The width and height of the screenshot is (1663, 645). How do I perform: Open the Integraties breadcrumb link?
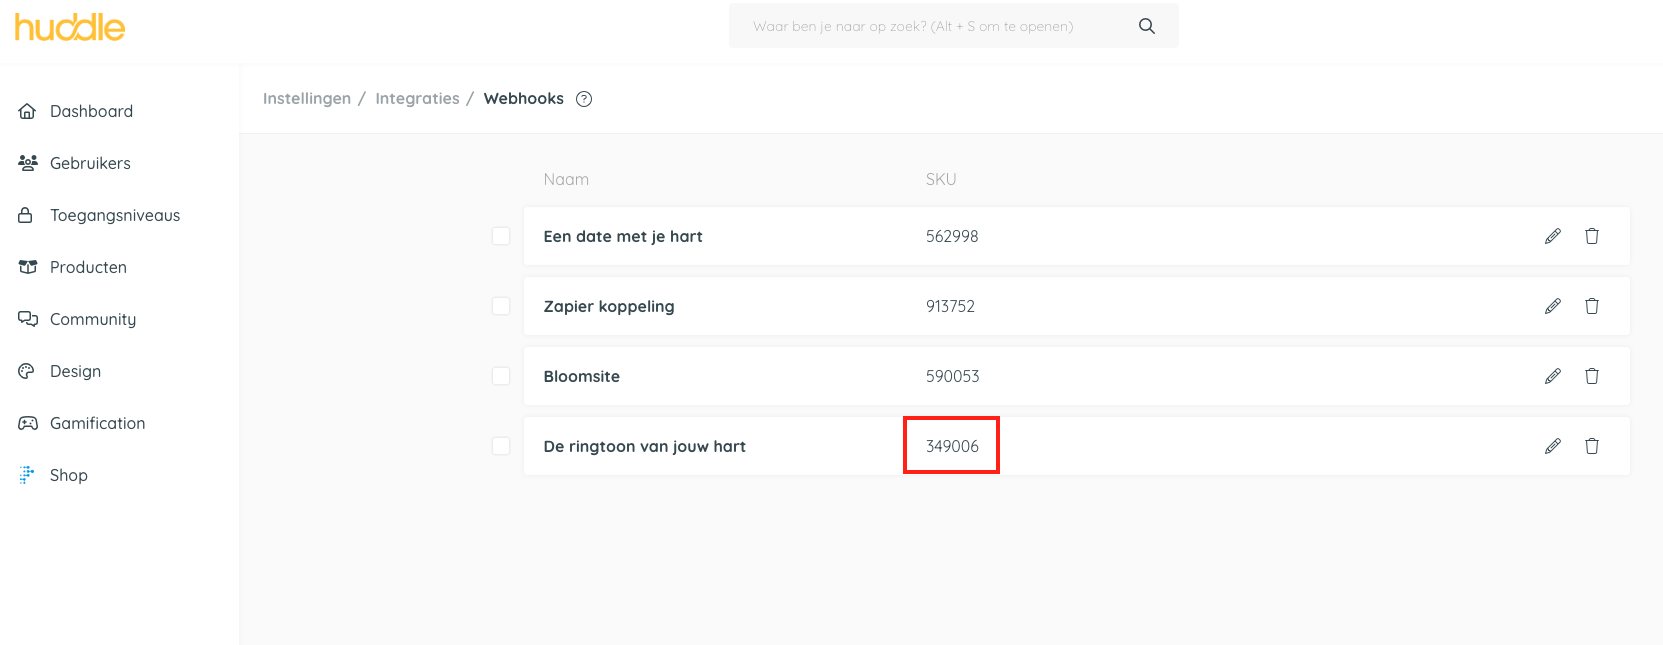[x=417, y=99]
